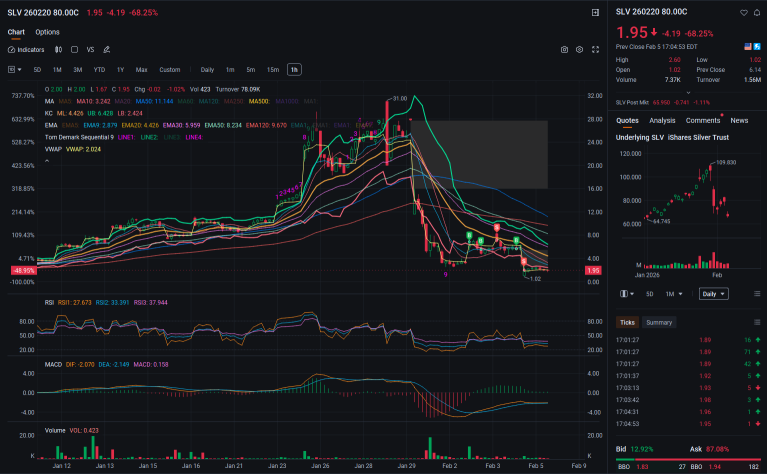The width and height of the screenshot is (767, 474).
Task: Select the 5m interval
Action: pos(251,70)
